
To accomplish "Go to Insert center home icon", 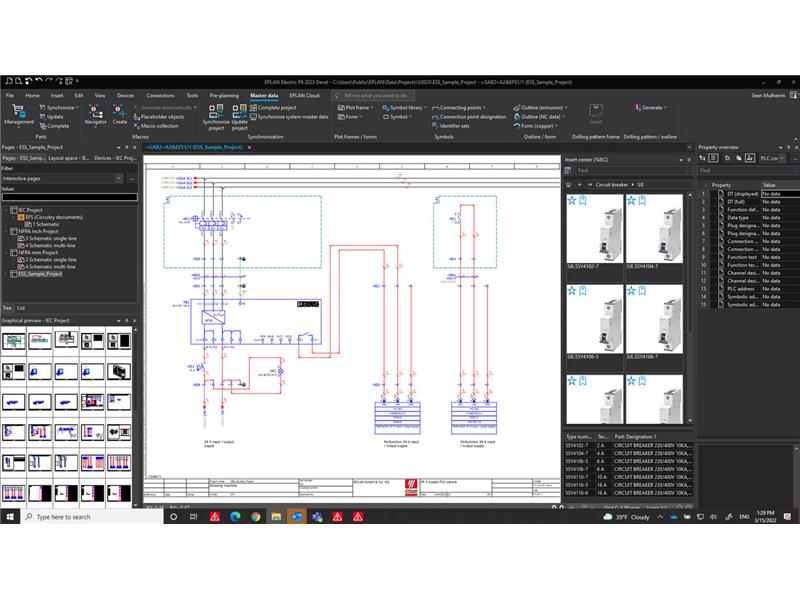I will 569,185.
